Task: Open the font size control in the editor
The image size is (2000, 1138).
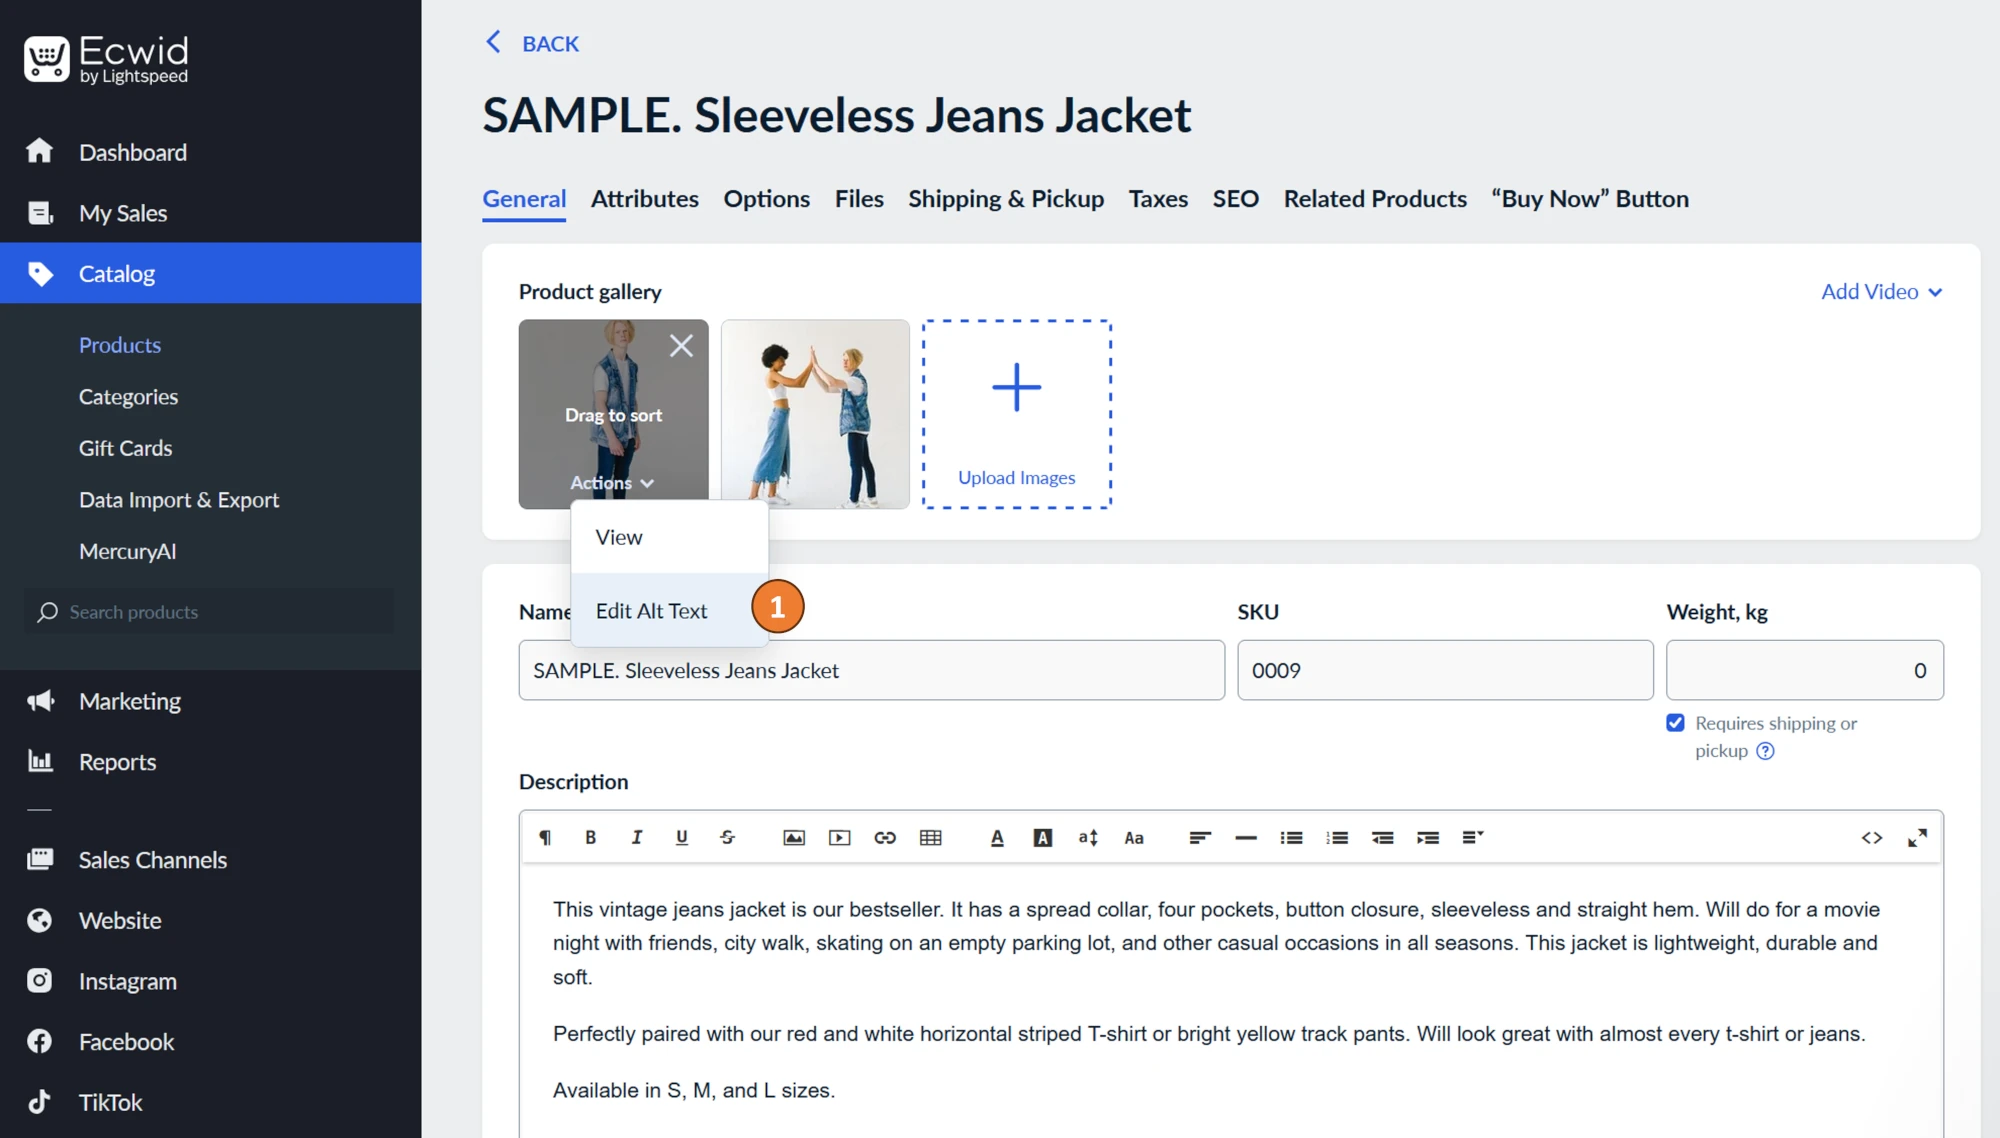Action: (1088, 837)
